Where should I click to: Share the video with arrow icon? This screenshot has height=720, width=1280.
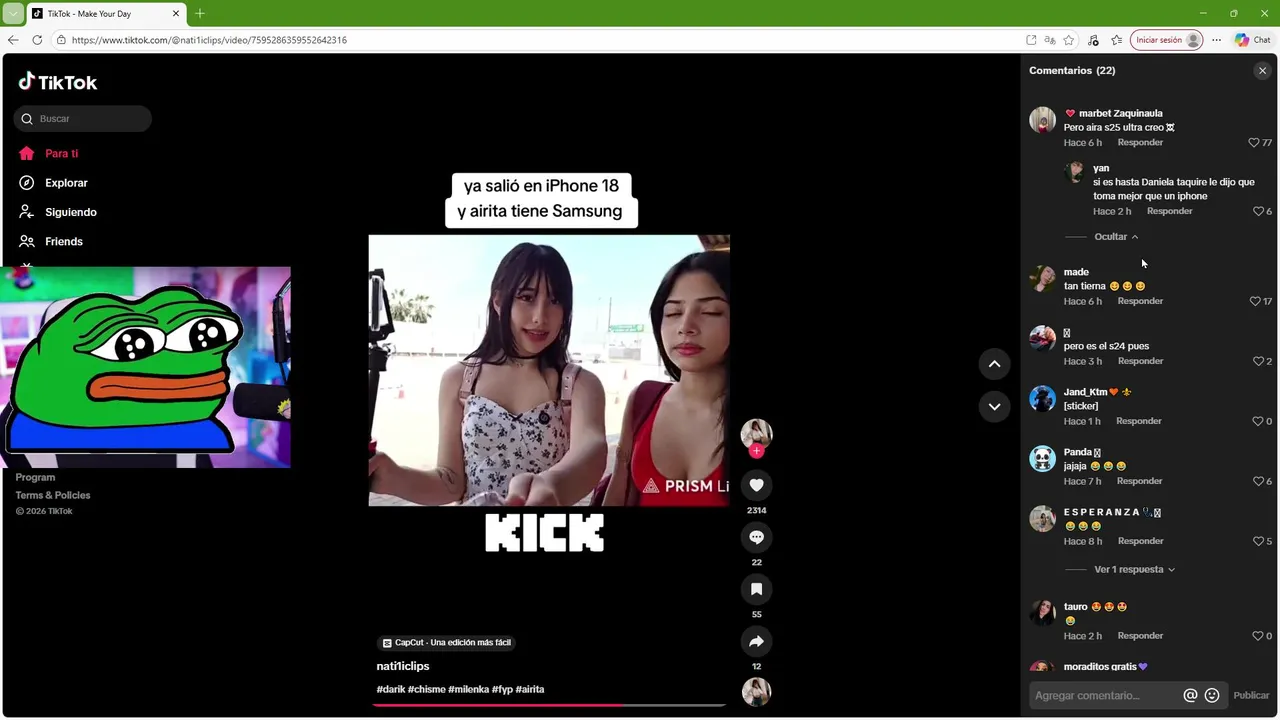(x=756, y=641)
